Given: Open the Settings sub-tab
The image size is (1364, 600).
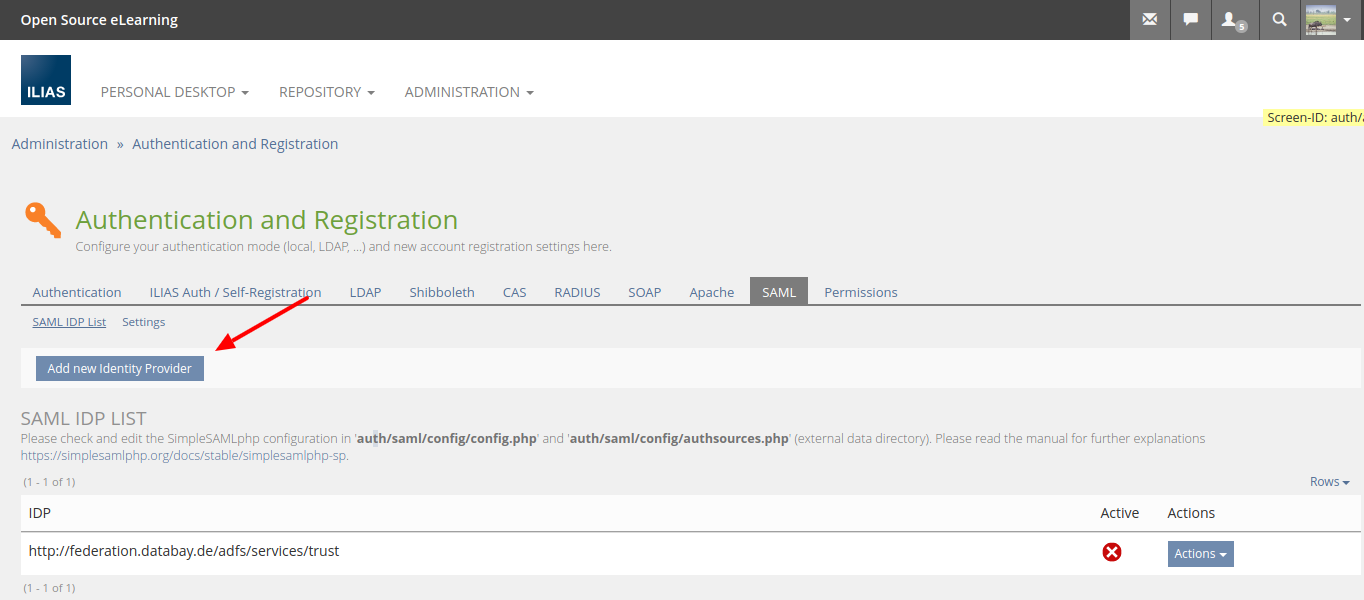Looking at the screenshot, I should (x=143, y=322).
